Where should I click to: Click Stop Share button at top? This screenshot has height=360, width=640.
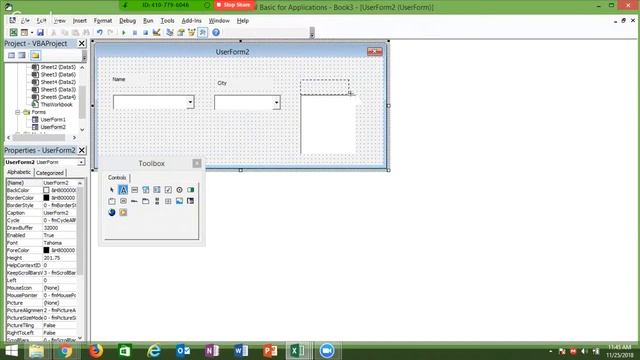tap(234, 5)
